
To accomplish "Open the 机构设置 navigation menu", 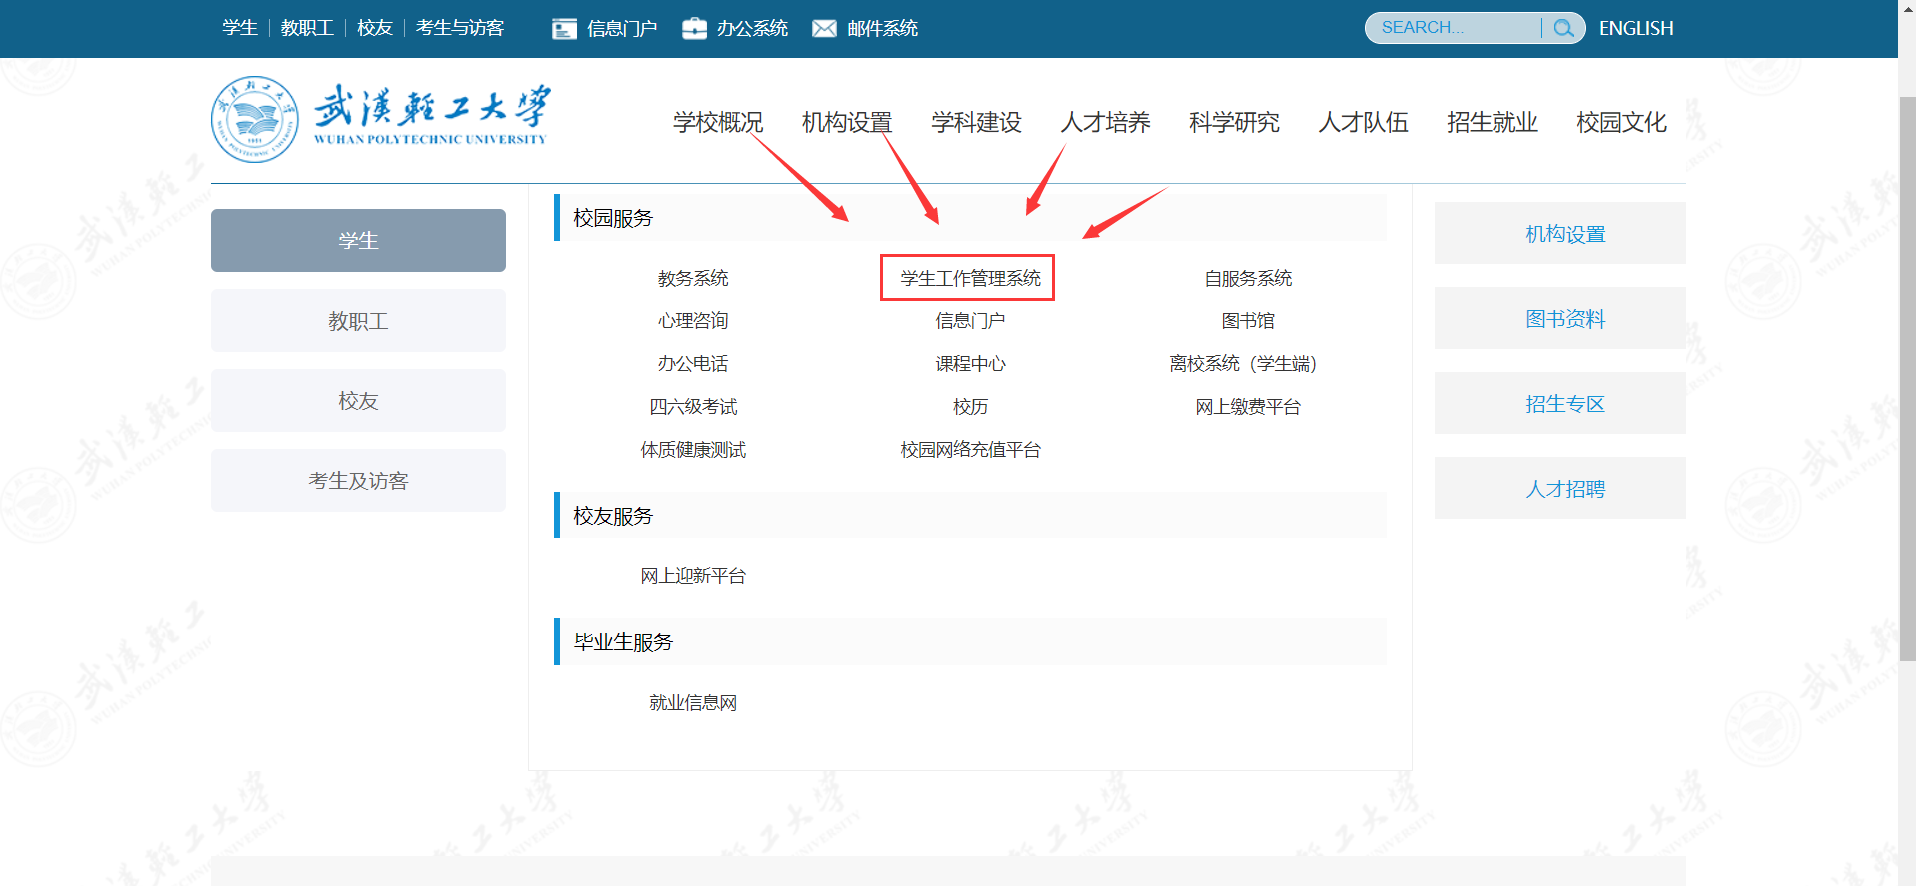I will pyautogui.click(x=847, y=122).
